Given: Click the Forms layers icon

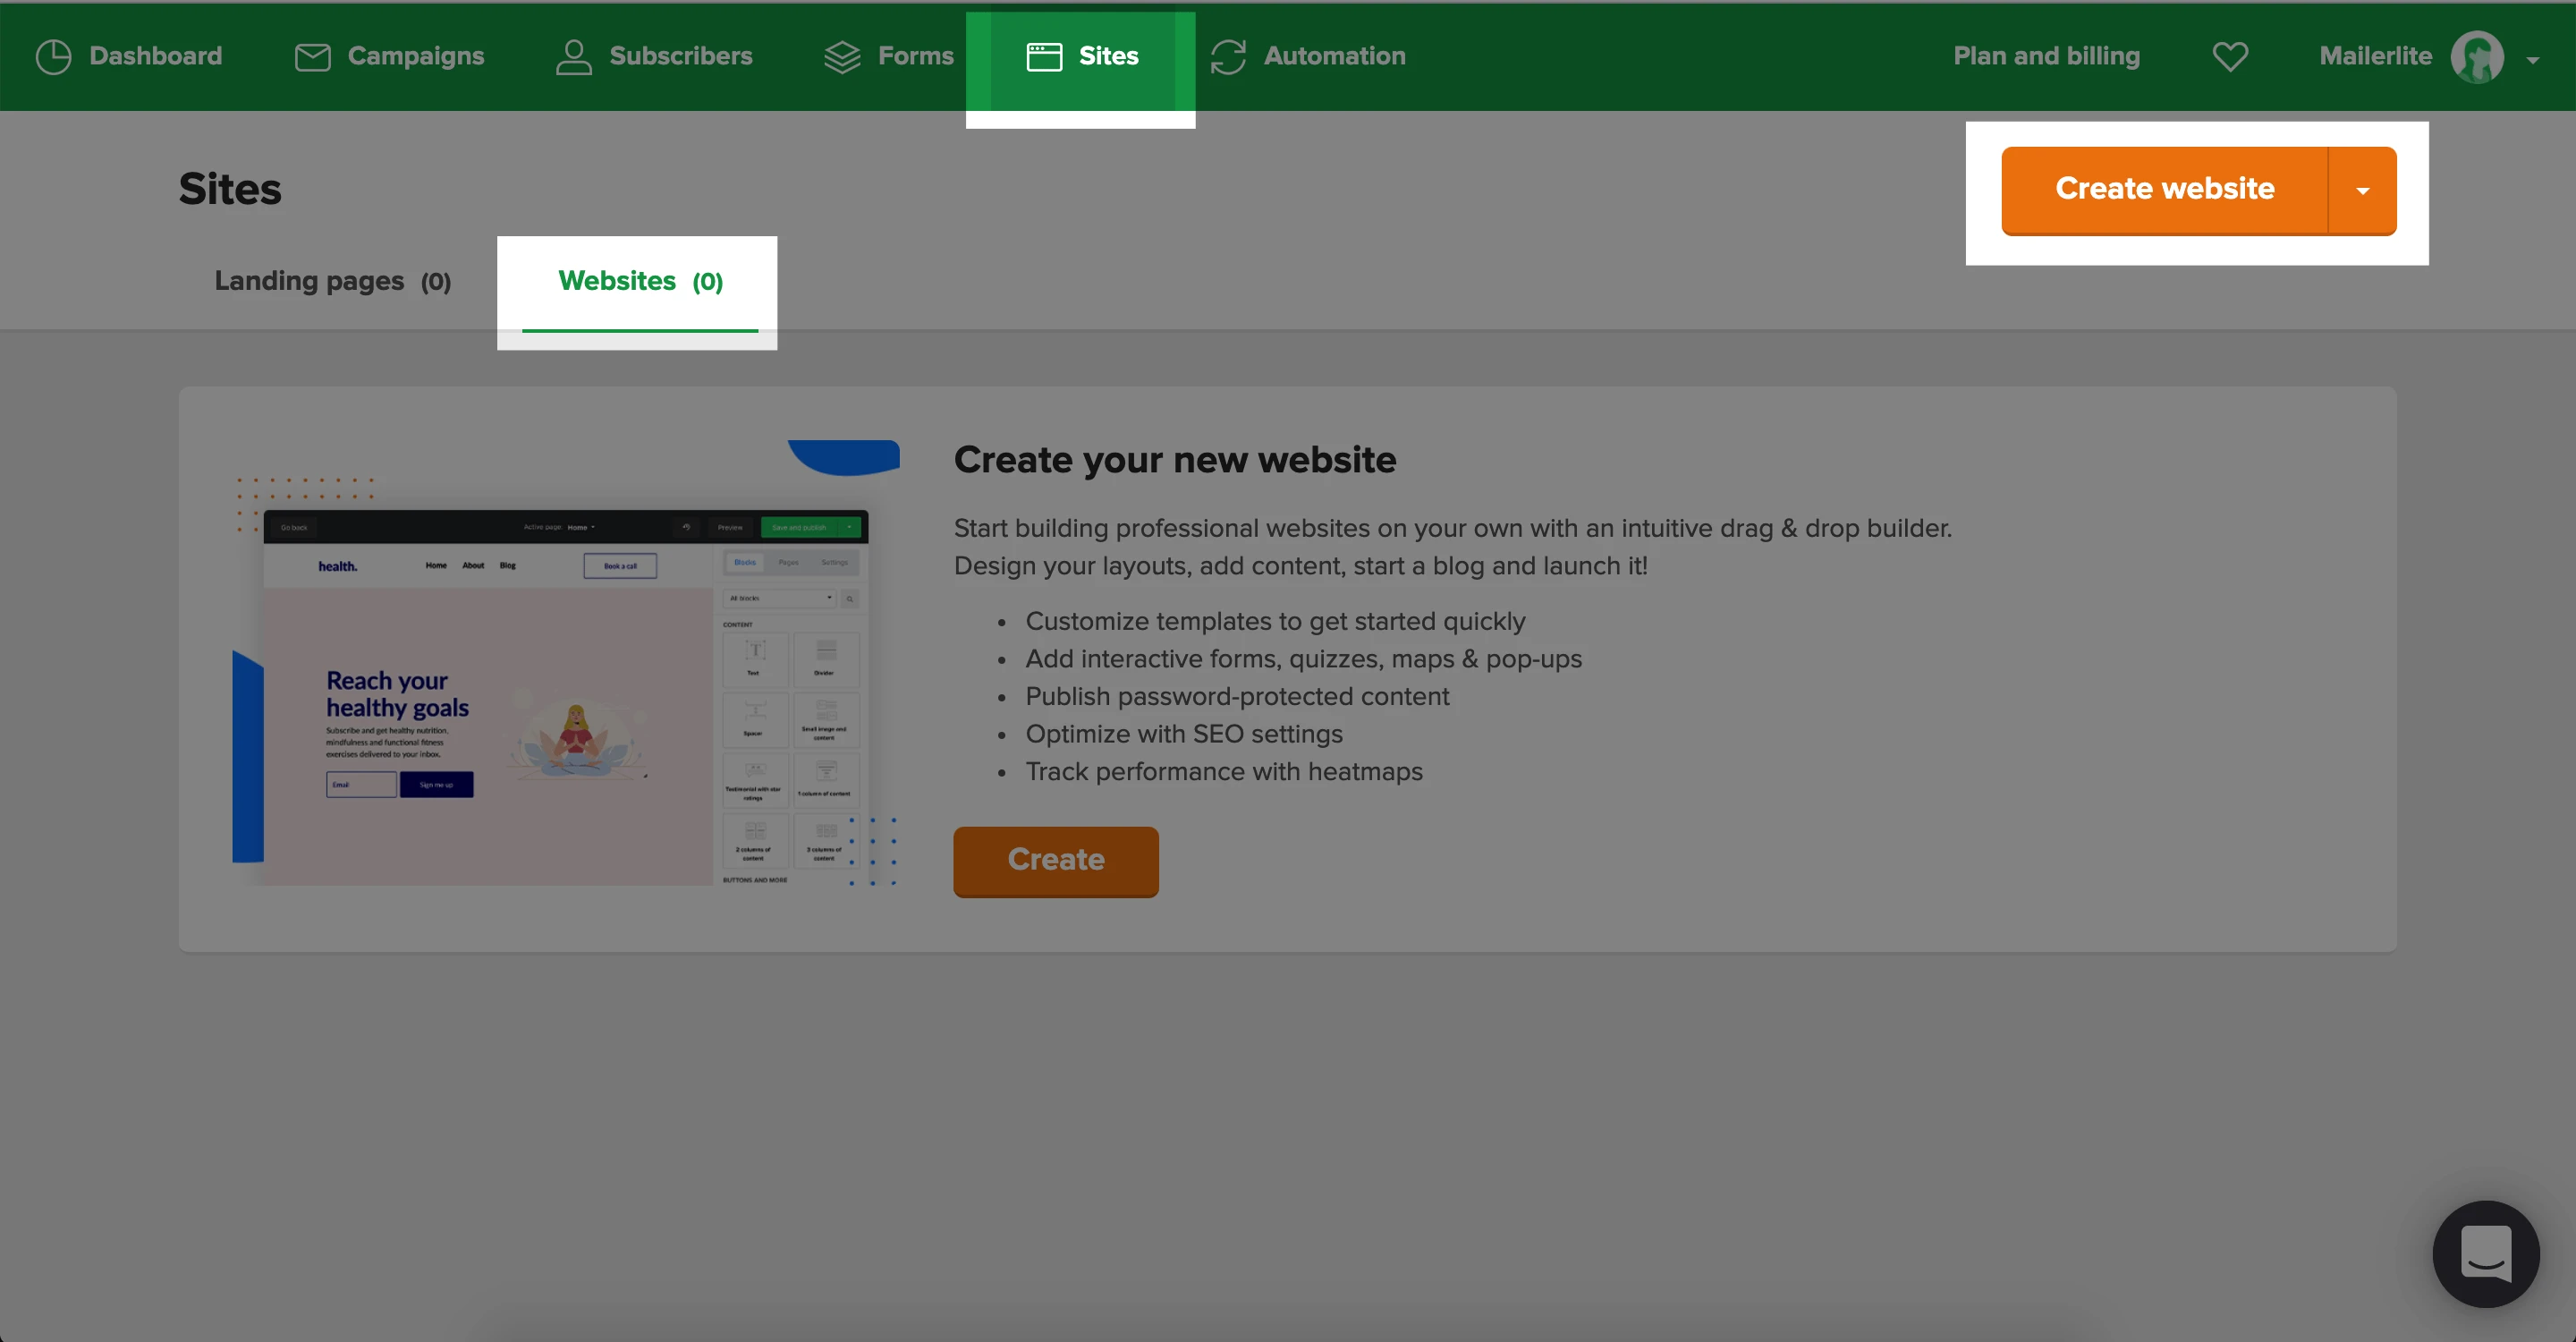Looking at the screenshot, I should click(842, 57).
